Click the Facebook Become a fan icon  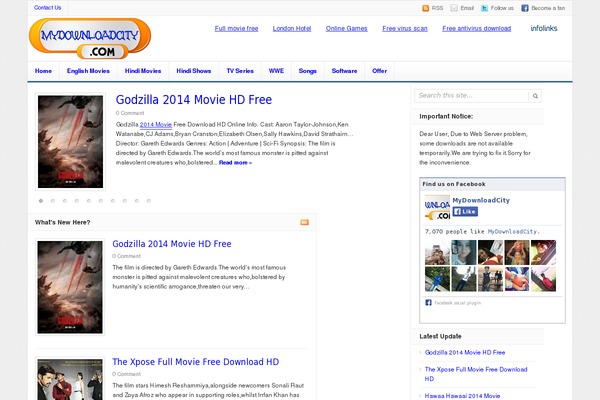click(x=525, y=8)
